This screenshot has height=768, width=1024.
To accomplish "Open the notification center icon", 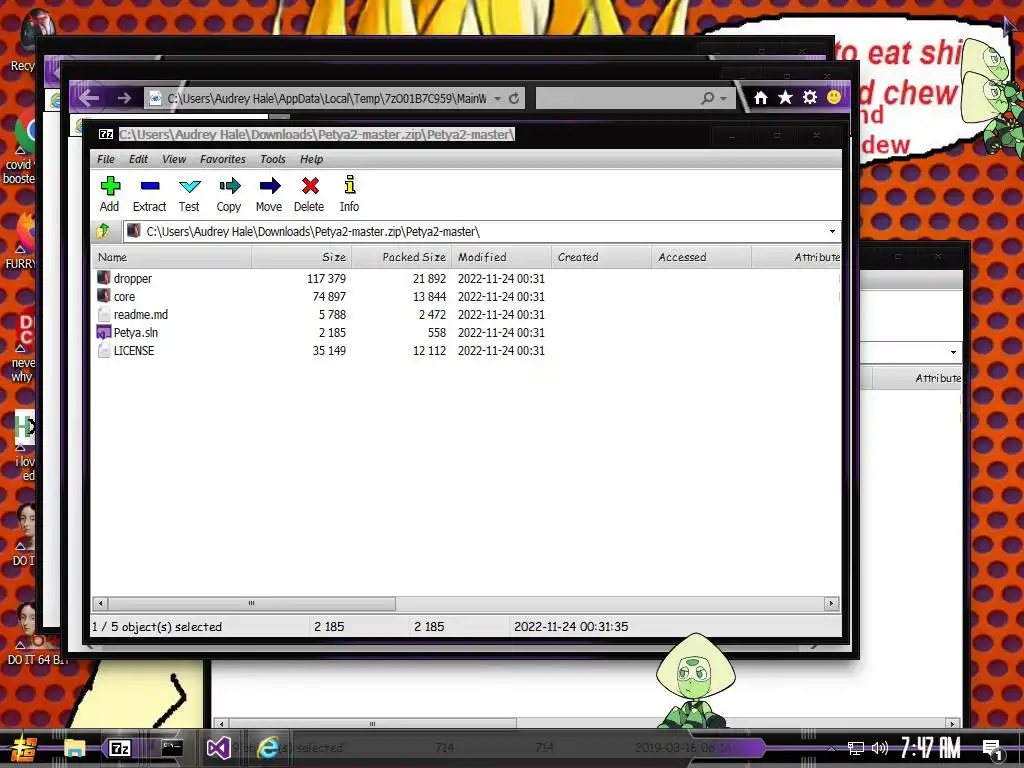I will tap(992, 749).
